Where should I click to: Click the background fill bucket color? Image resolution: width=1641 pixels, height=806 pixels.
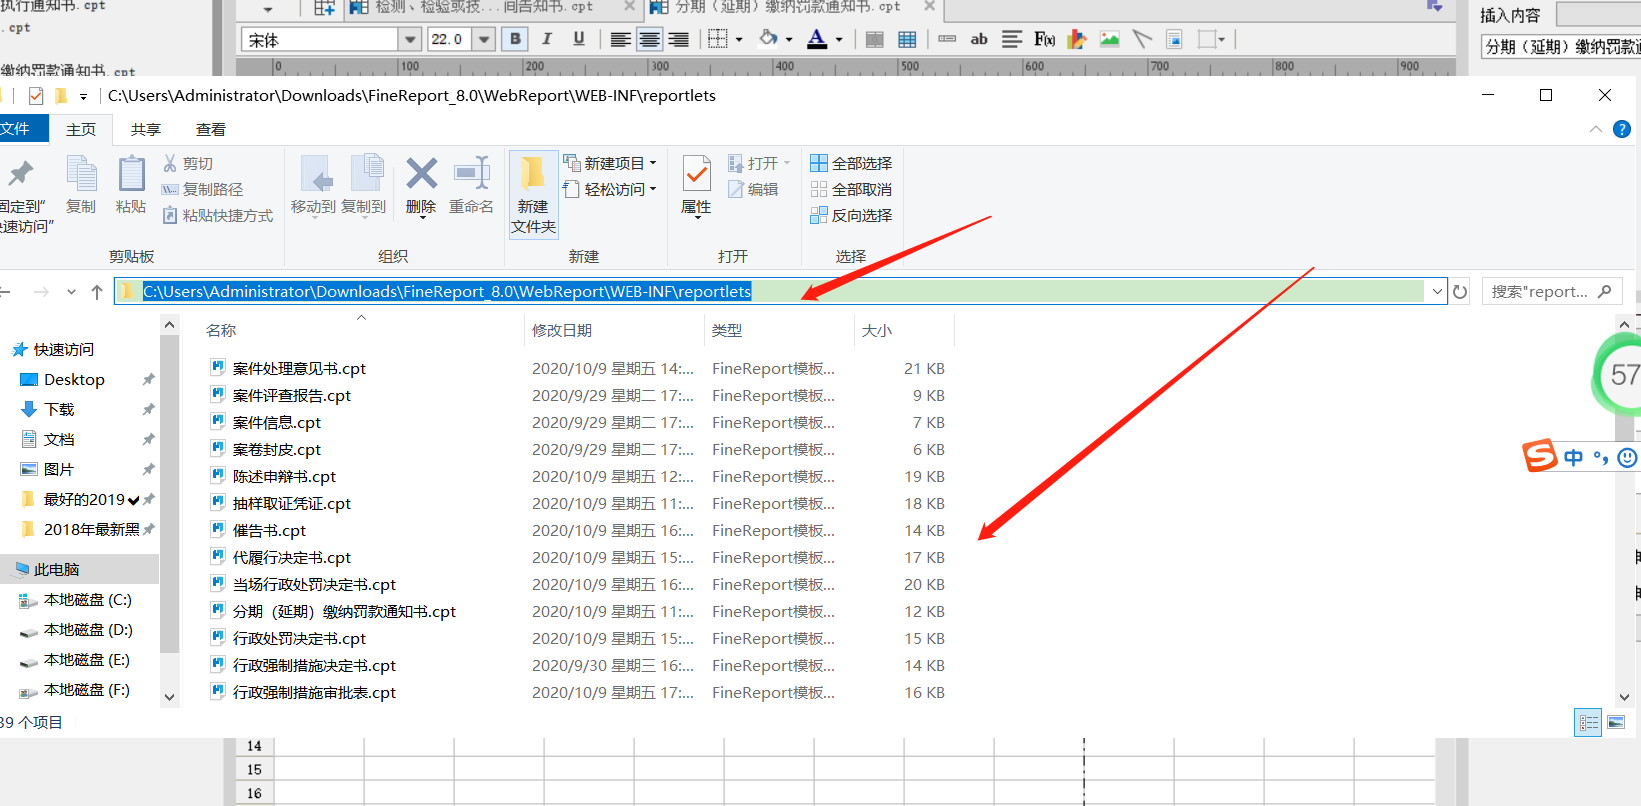[768, 39]
